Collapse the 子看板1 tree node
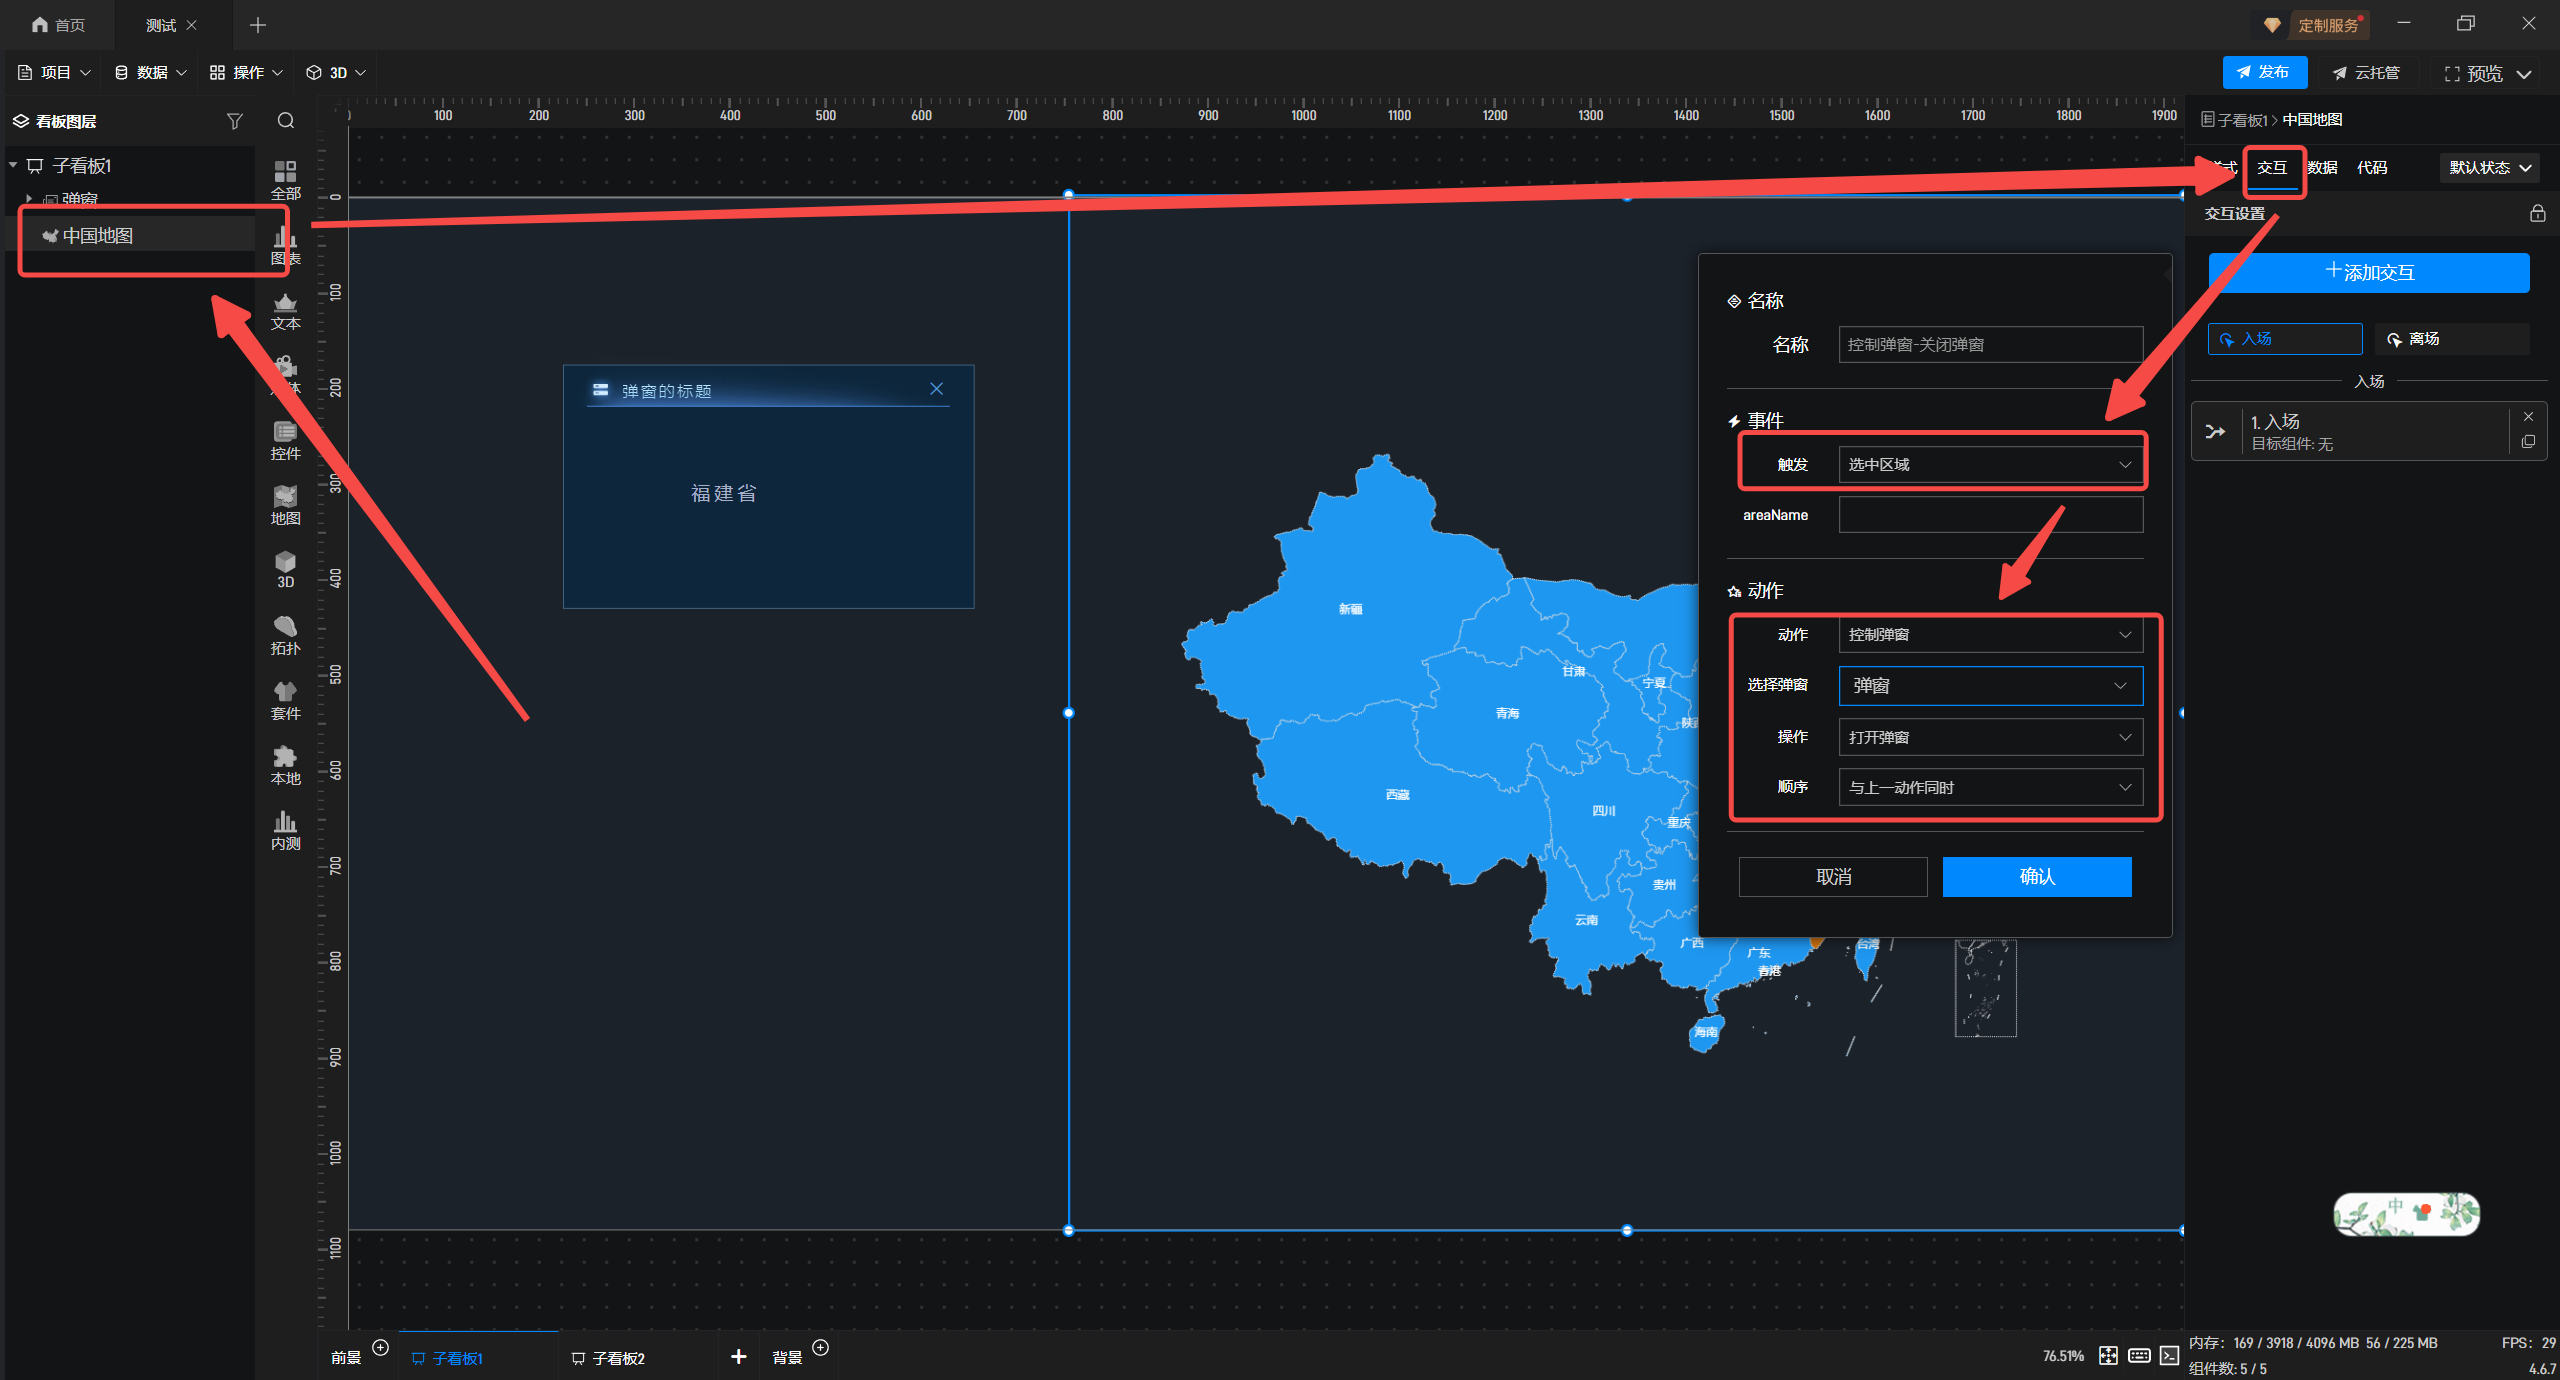Screen dimensions: 2560x1380 click(14, 165)
